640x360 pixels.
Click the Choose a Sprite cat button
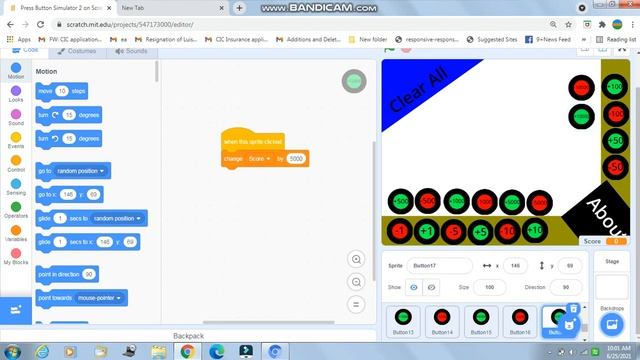569,325
